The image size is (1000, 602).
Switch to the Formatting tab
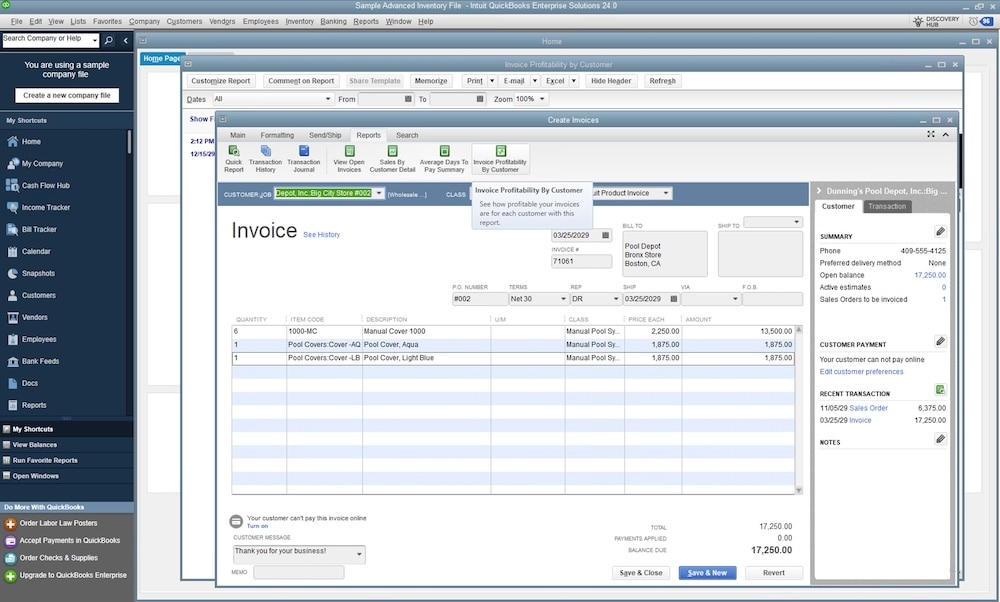click(277, 135)
